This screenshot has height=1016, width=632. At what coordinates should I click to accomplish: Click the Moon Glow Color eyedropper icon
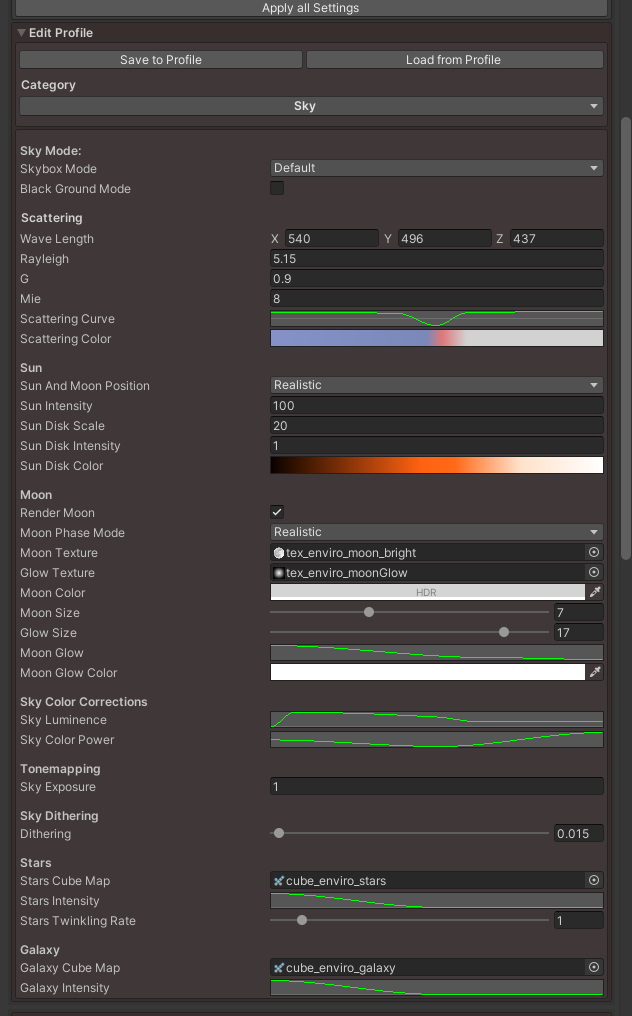[594, 672]
